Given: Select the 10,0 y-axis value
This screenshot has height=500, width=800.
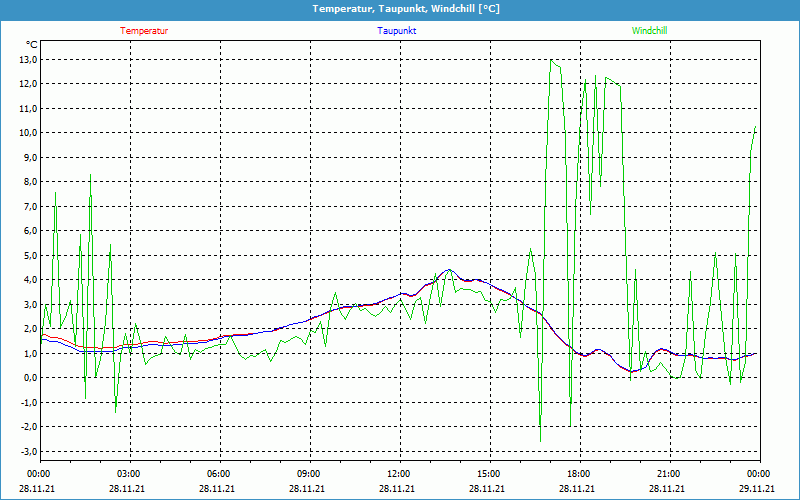Looking at the screenshot, I should [x=26, y=133].
